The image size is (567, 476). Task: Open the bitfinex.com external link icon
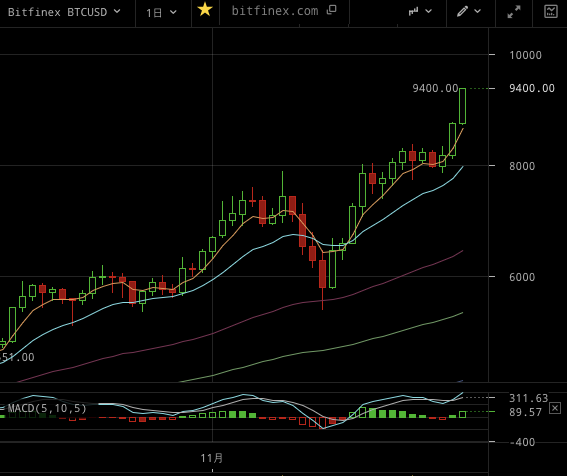[332, 10]
